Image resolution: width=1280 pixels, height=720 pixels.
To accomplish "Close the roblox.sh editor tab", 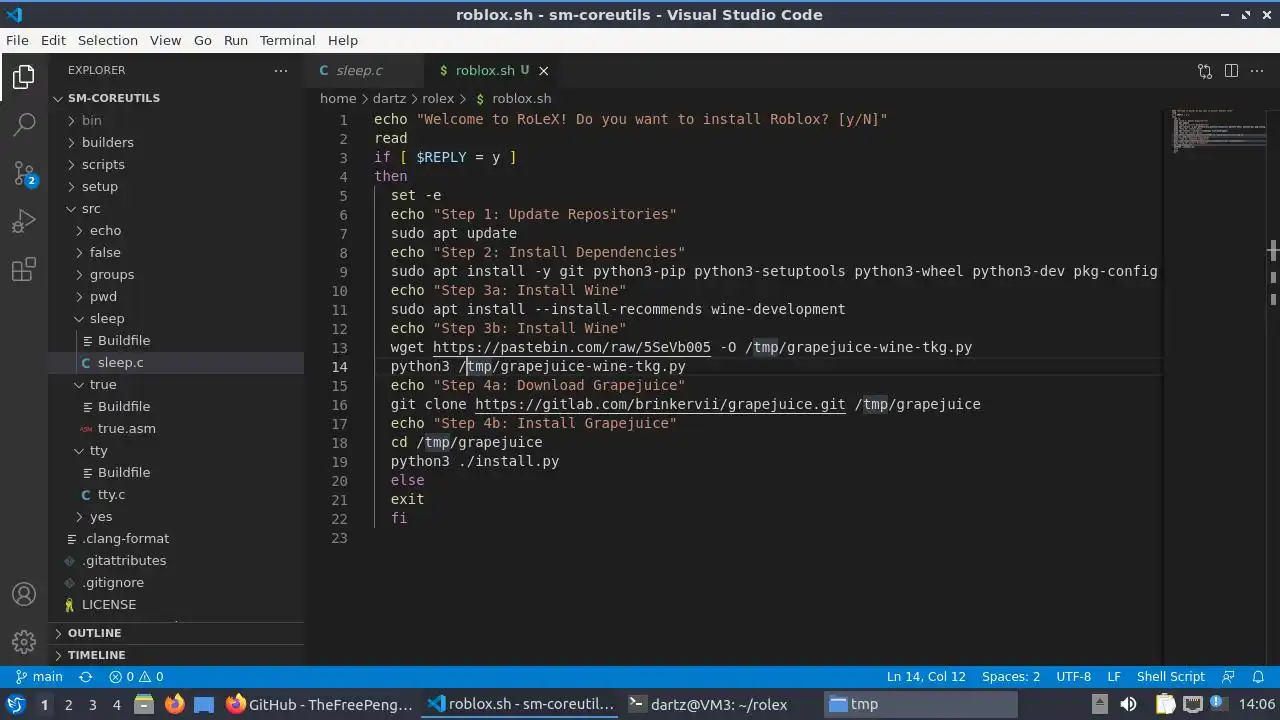I will pyautogui.click(x=544, y=71).
